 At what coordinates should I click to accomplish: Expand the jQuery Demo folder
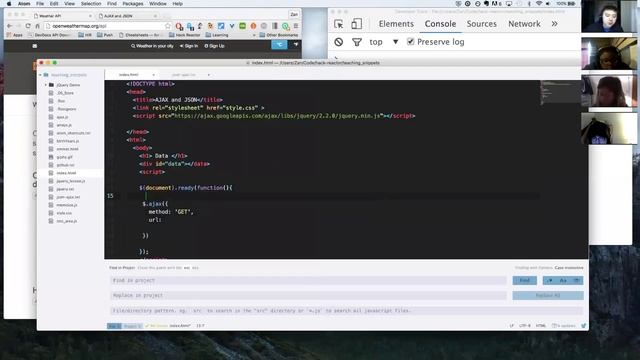tap(46, 85)
